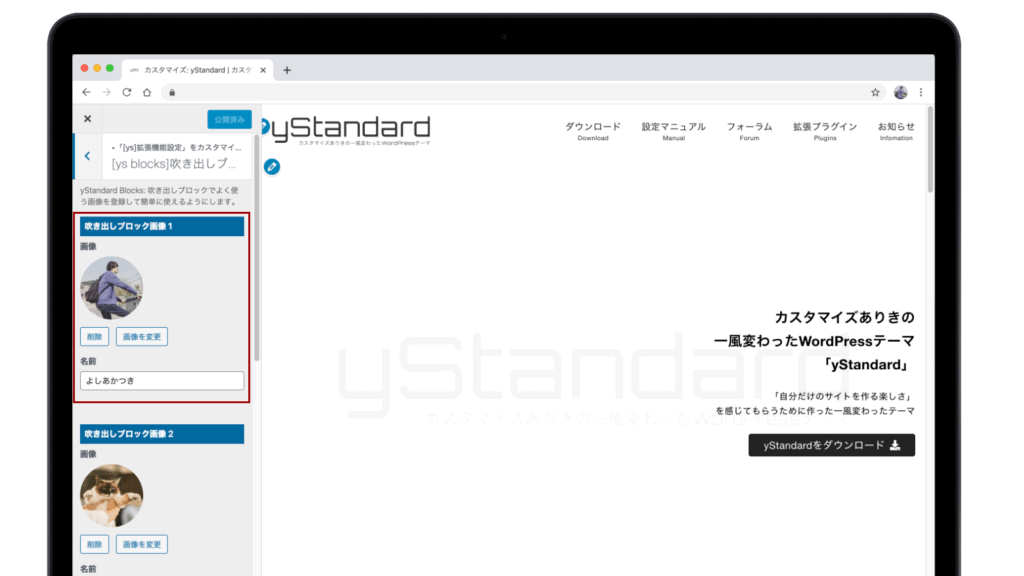
Task: Click the 名前 field containing よしあかつき
Action: tap(162, 381)
